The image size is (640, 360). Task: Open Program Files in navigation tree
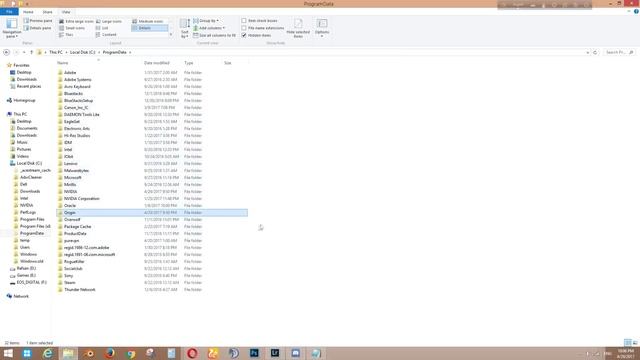[29, 219]
